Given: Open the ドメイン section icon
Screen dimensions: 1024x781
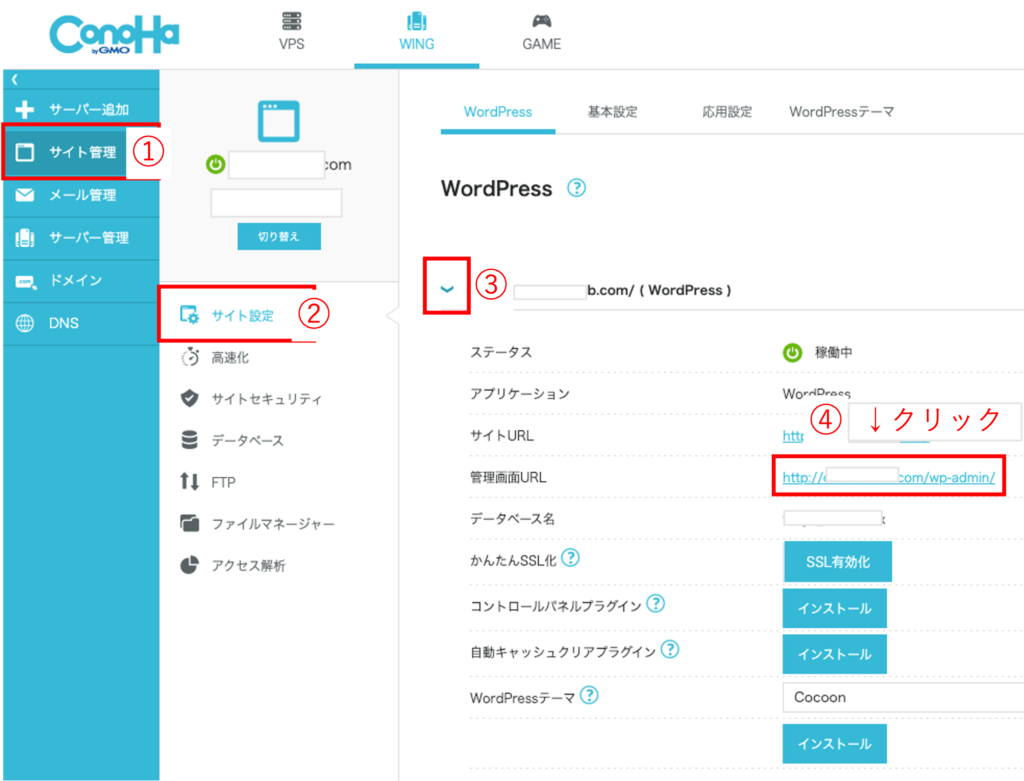Looking at the screenshot, I should coord(26,281).
